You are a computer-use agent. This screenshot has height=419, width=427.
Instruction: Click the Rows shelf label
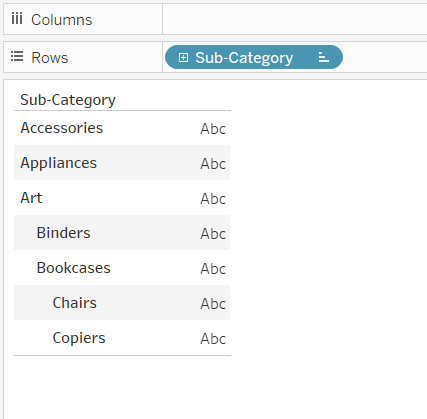tap(50, 58)
